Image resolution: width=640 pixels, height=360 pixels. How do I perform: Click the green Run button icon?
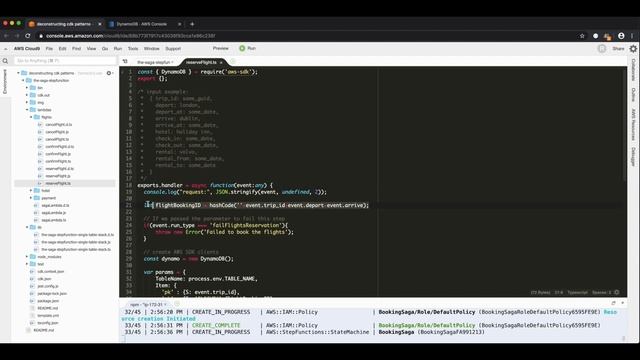(x=242, y=48)
